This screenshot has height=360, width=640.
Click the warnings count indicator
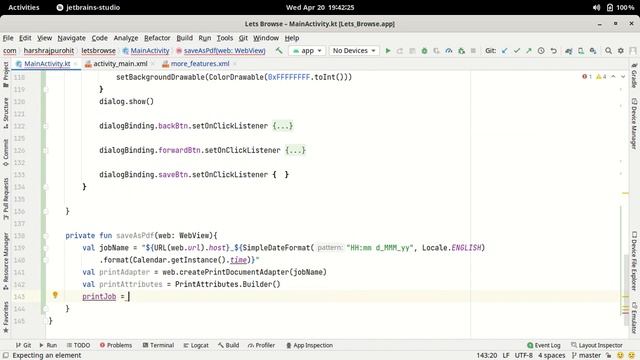pyautogui.click(x=601, y=77)
